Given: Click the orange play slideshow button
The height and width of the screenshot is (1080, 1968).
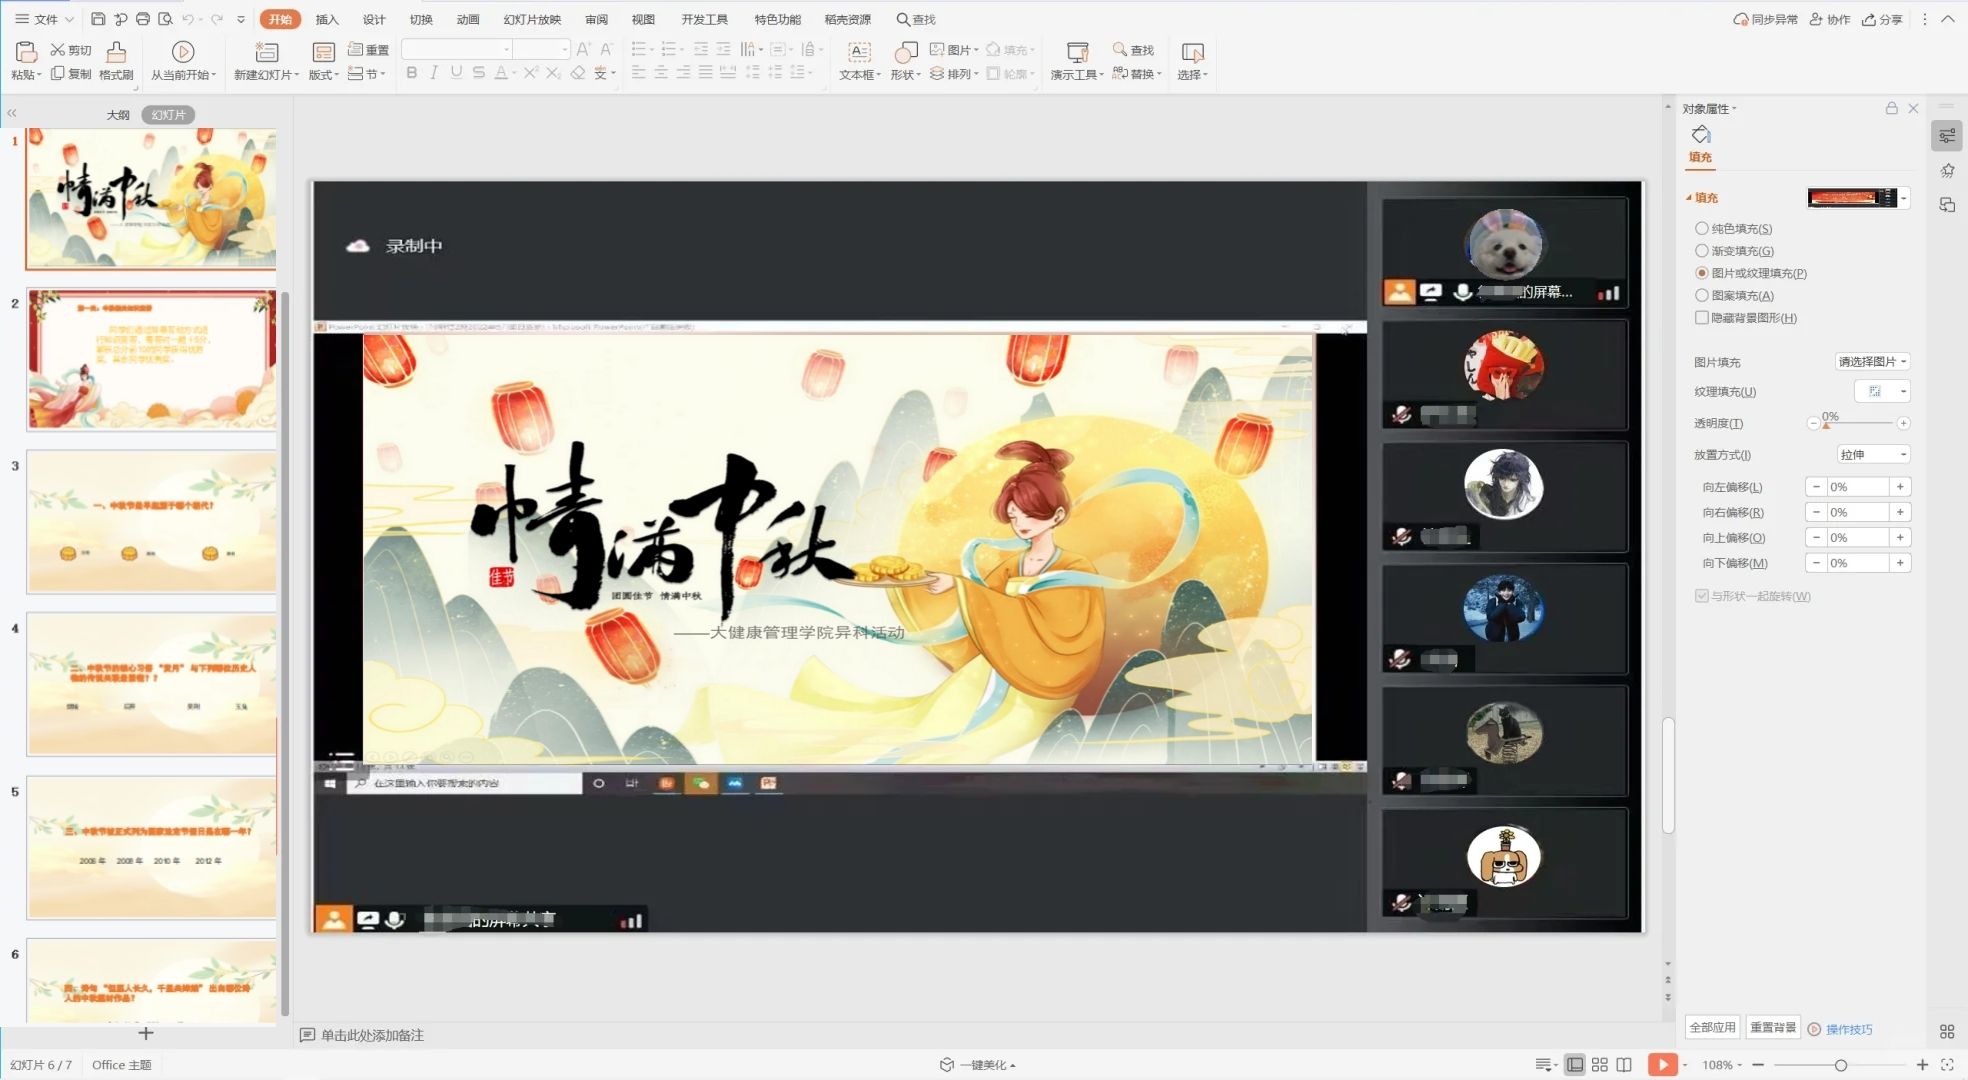Looking at the screenshot, I should point(1661,1065).
